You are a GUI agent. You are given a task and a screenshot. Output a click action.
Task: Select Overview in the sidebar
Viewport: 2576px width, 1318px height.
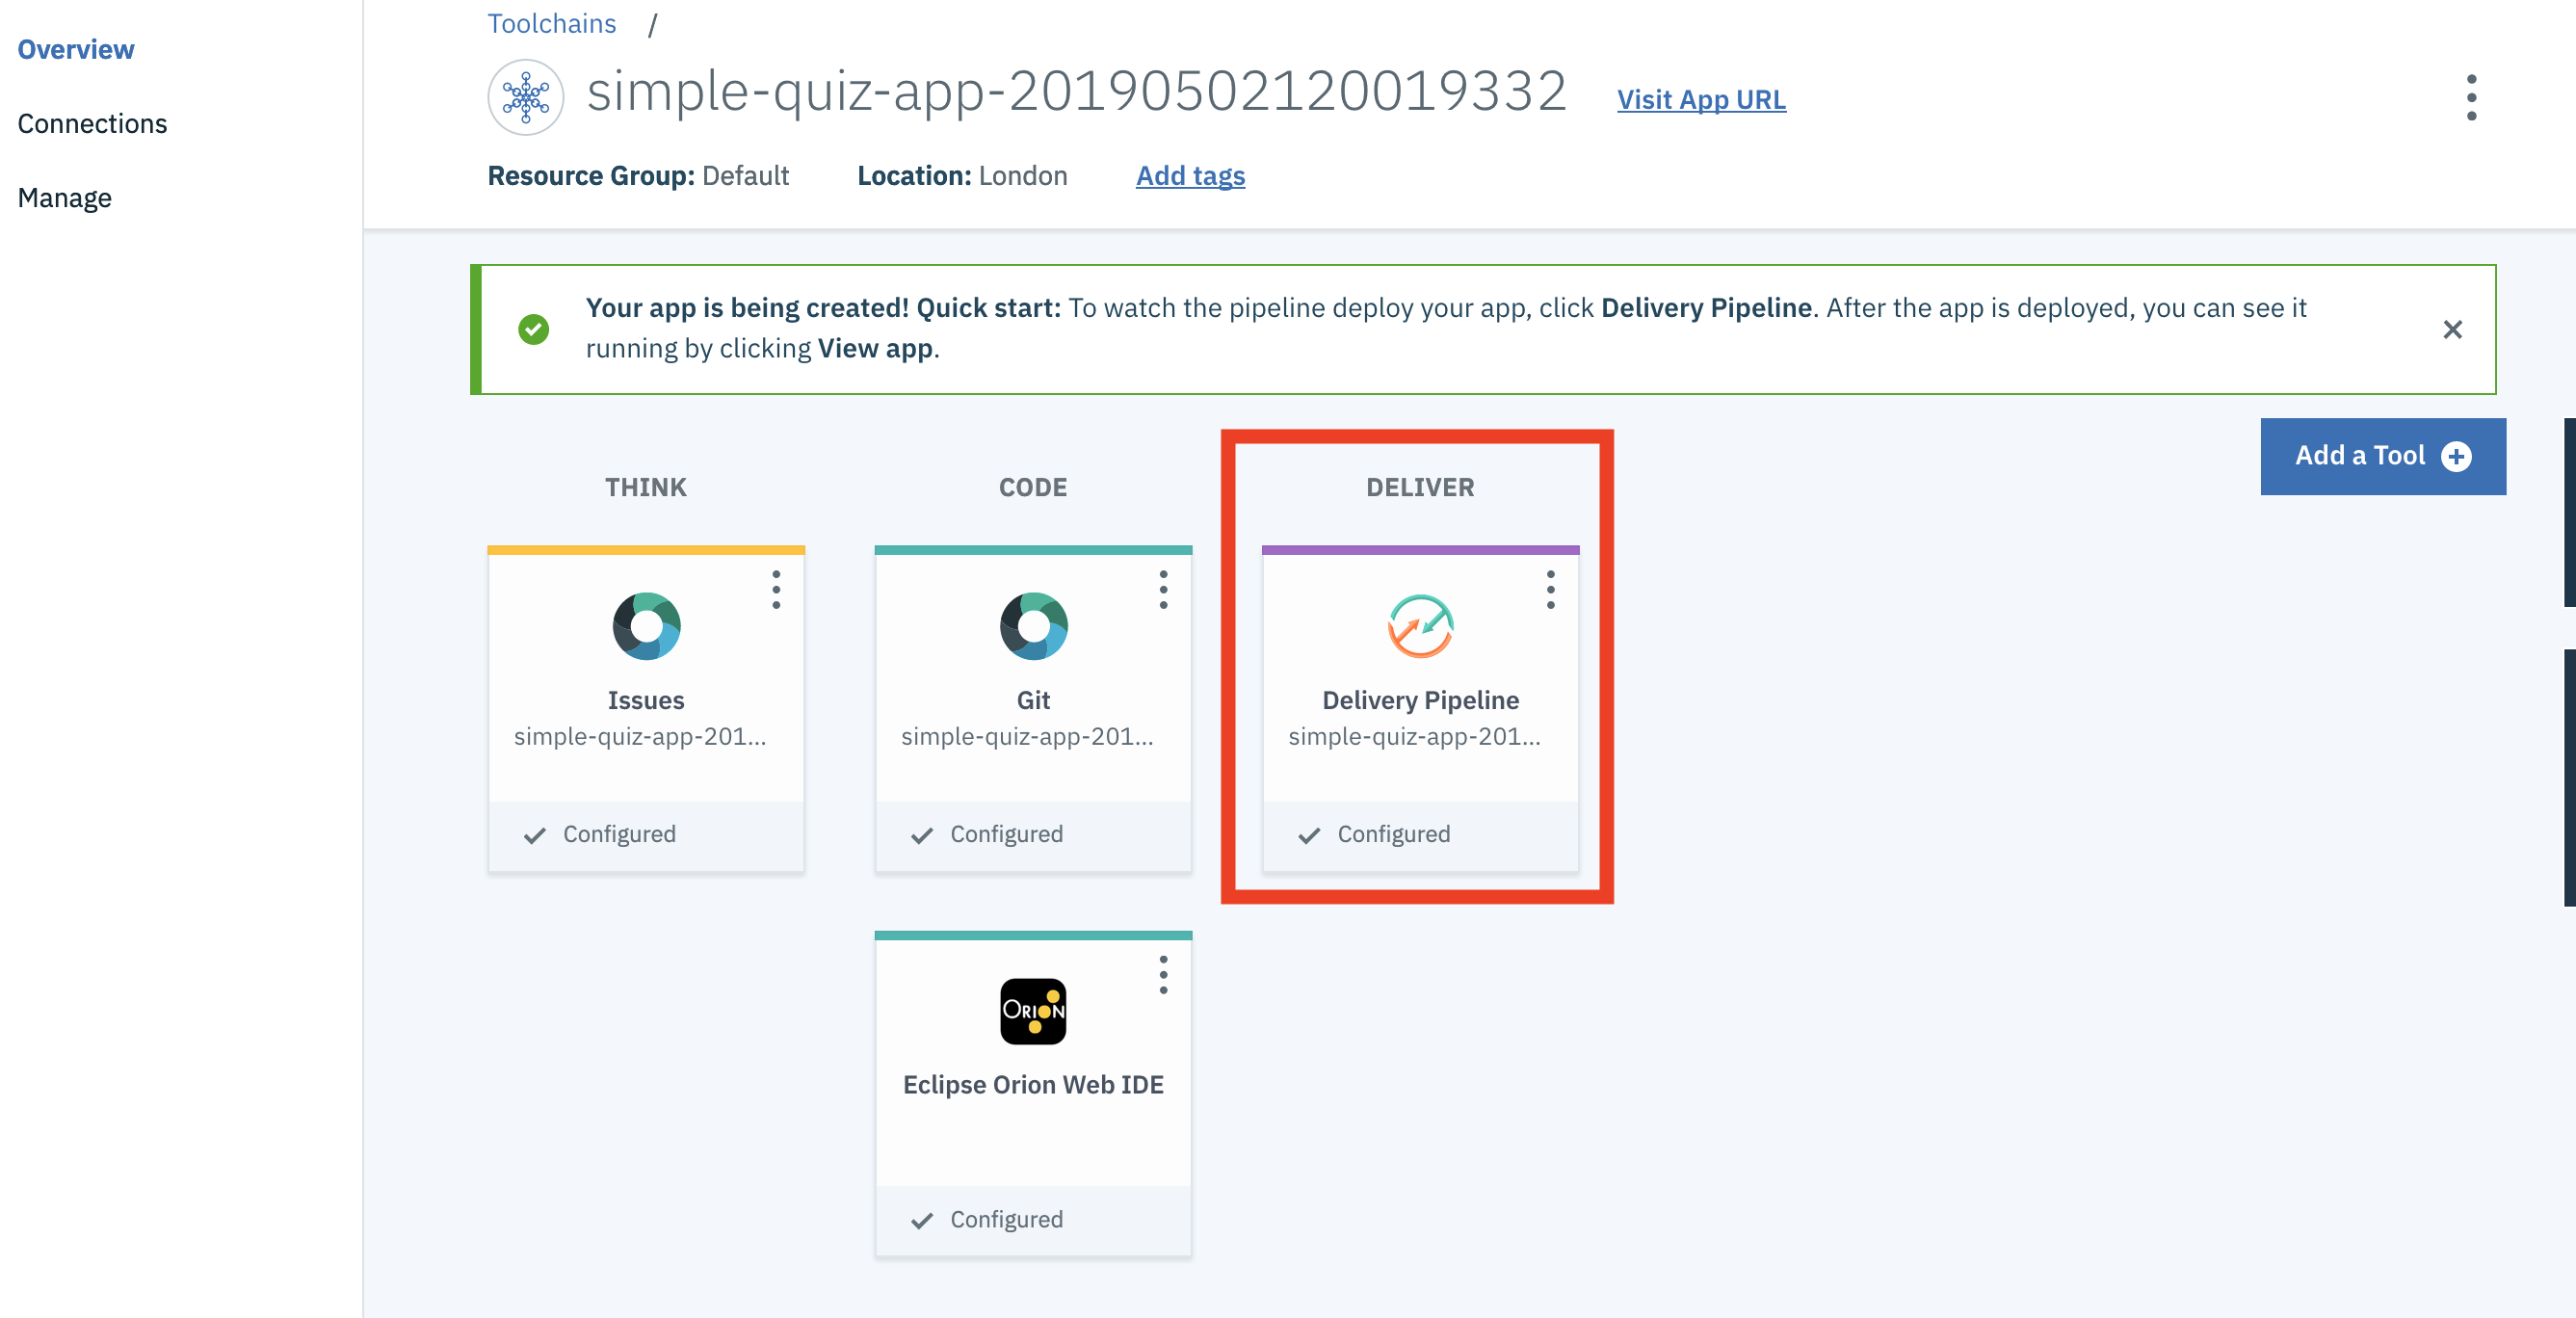[76, 49]
